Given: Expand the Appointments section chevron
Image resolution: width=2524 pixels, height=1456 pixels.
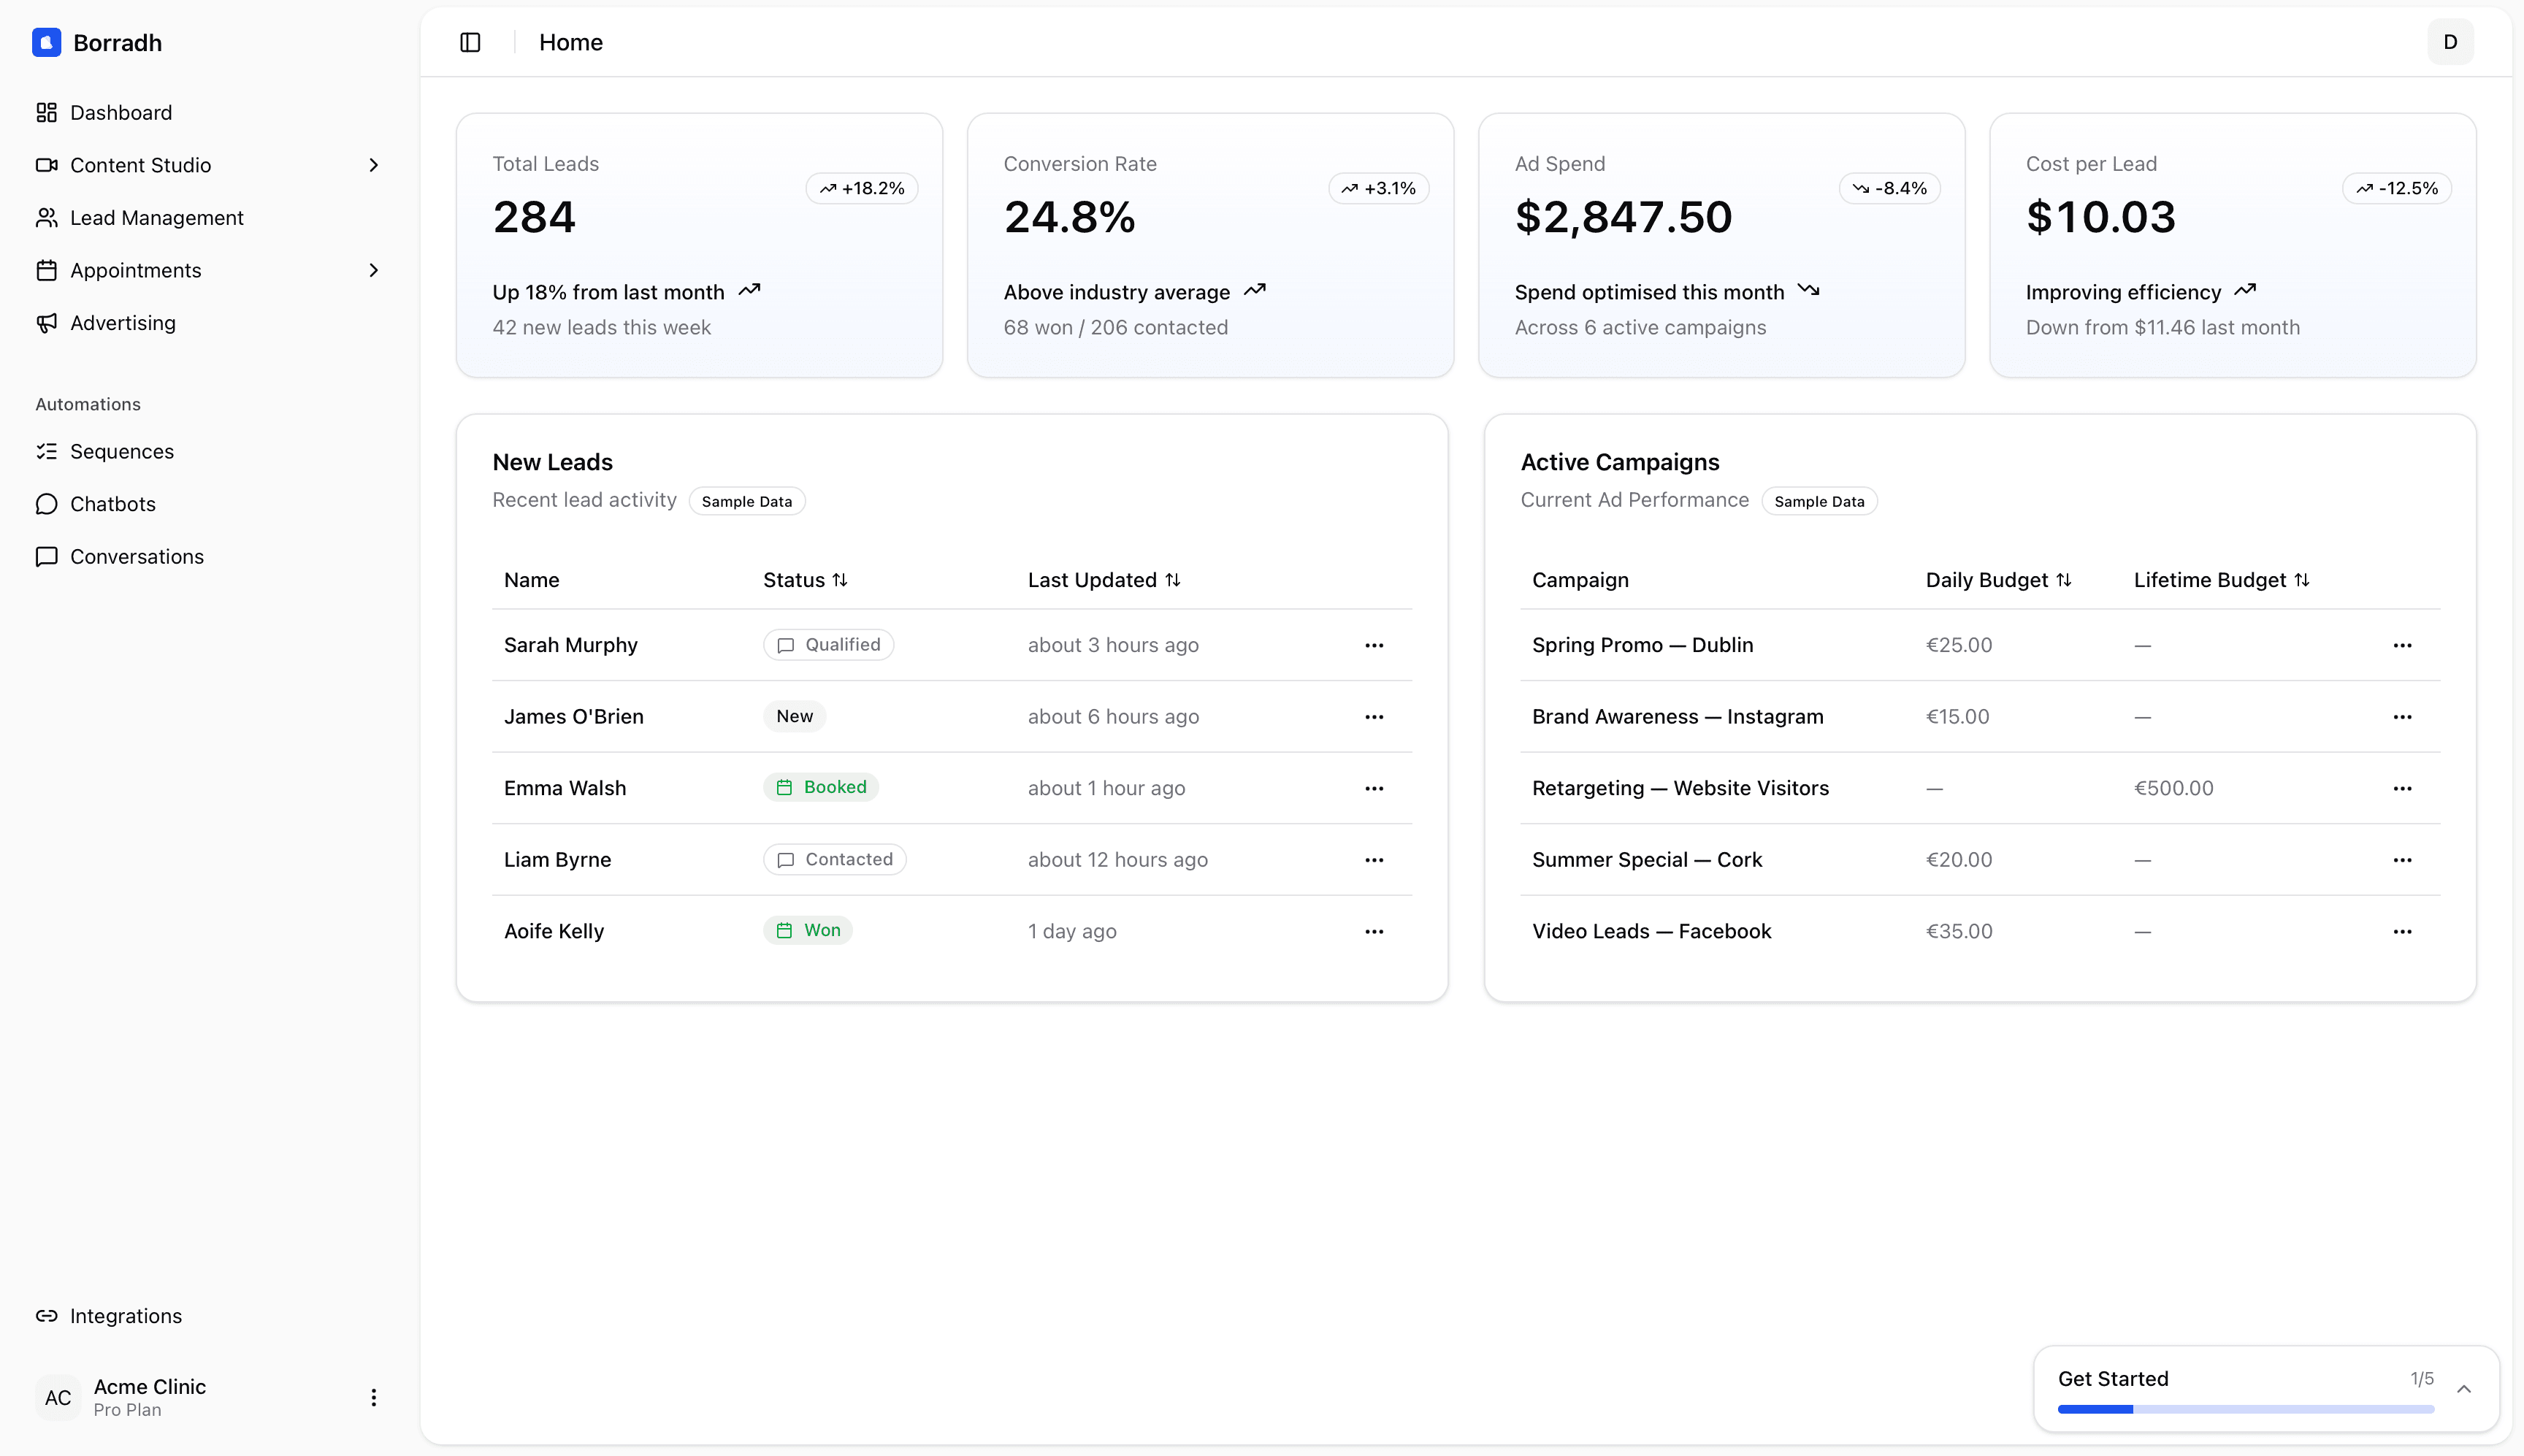Looking at the screenshot, I should click(373, 270).
